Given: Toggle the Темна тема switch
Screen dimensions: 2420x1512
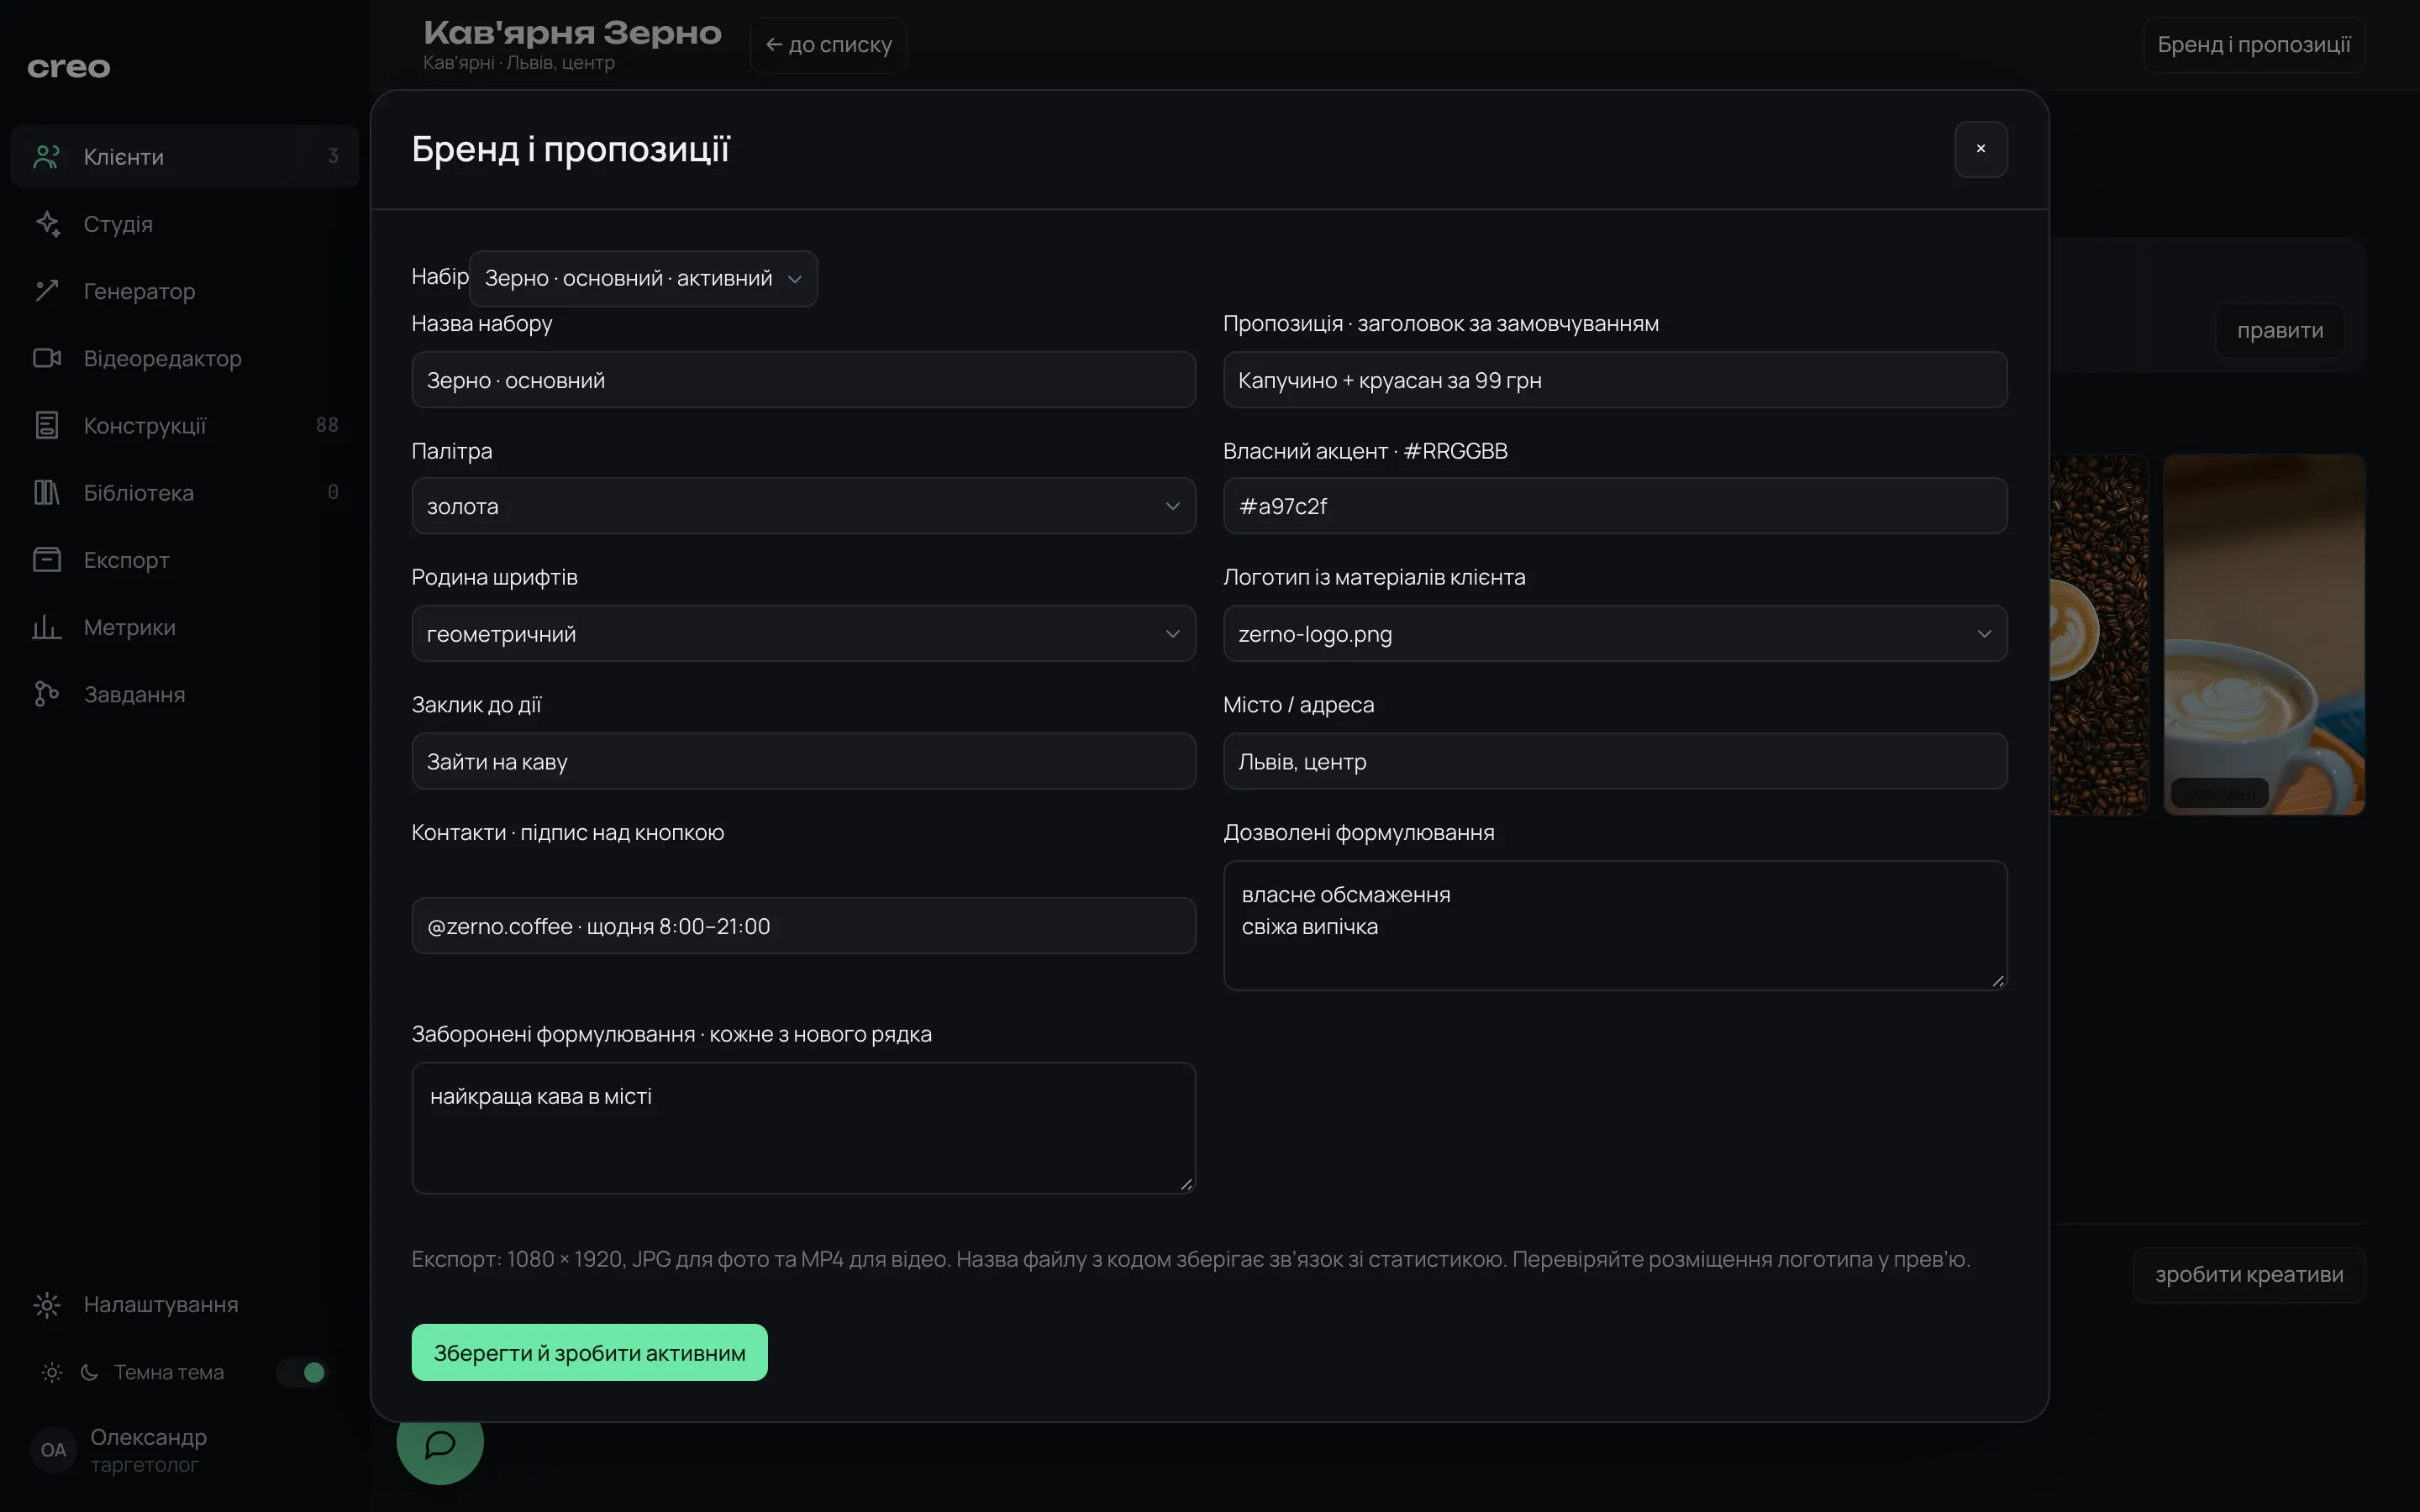Looking at the screenshot, I should point(303,1372).
